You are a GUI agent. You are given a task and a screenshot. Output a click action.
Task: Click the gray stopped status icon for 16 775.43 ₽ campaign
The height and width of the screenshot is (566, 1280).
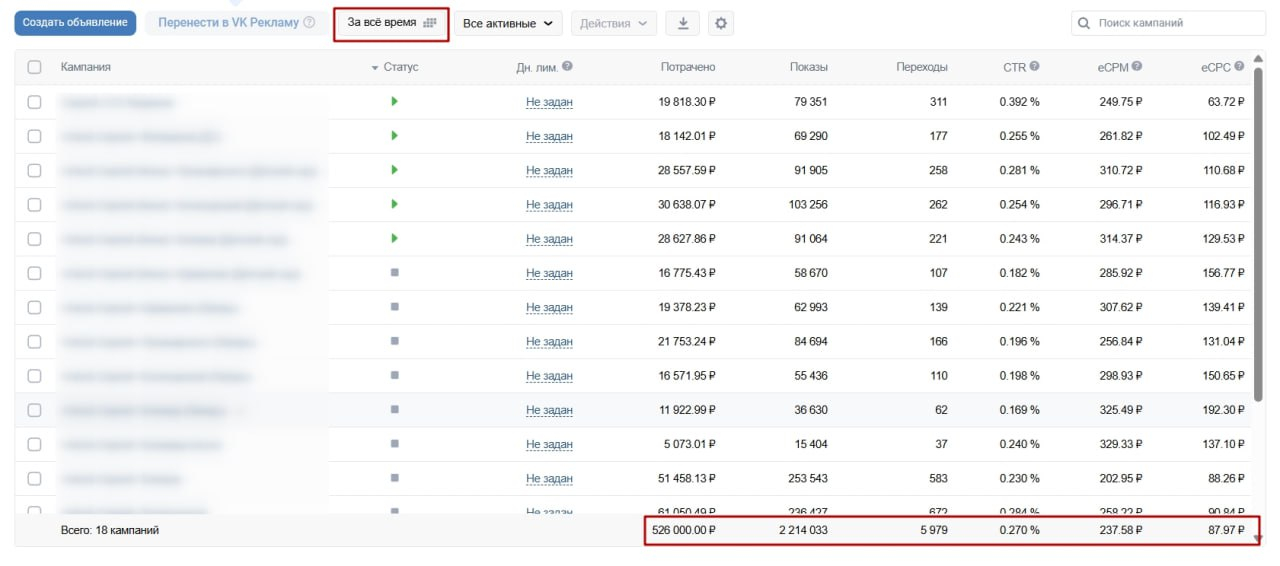[394, 273]
